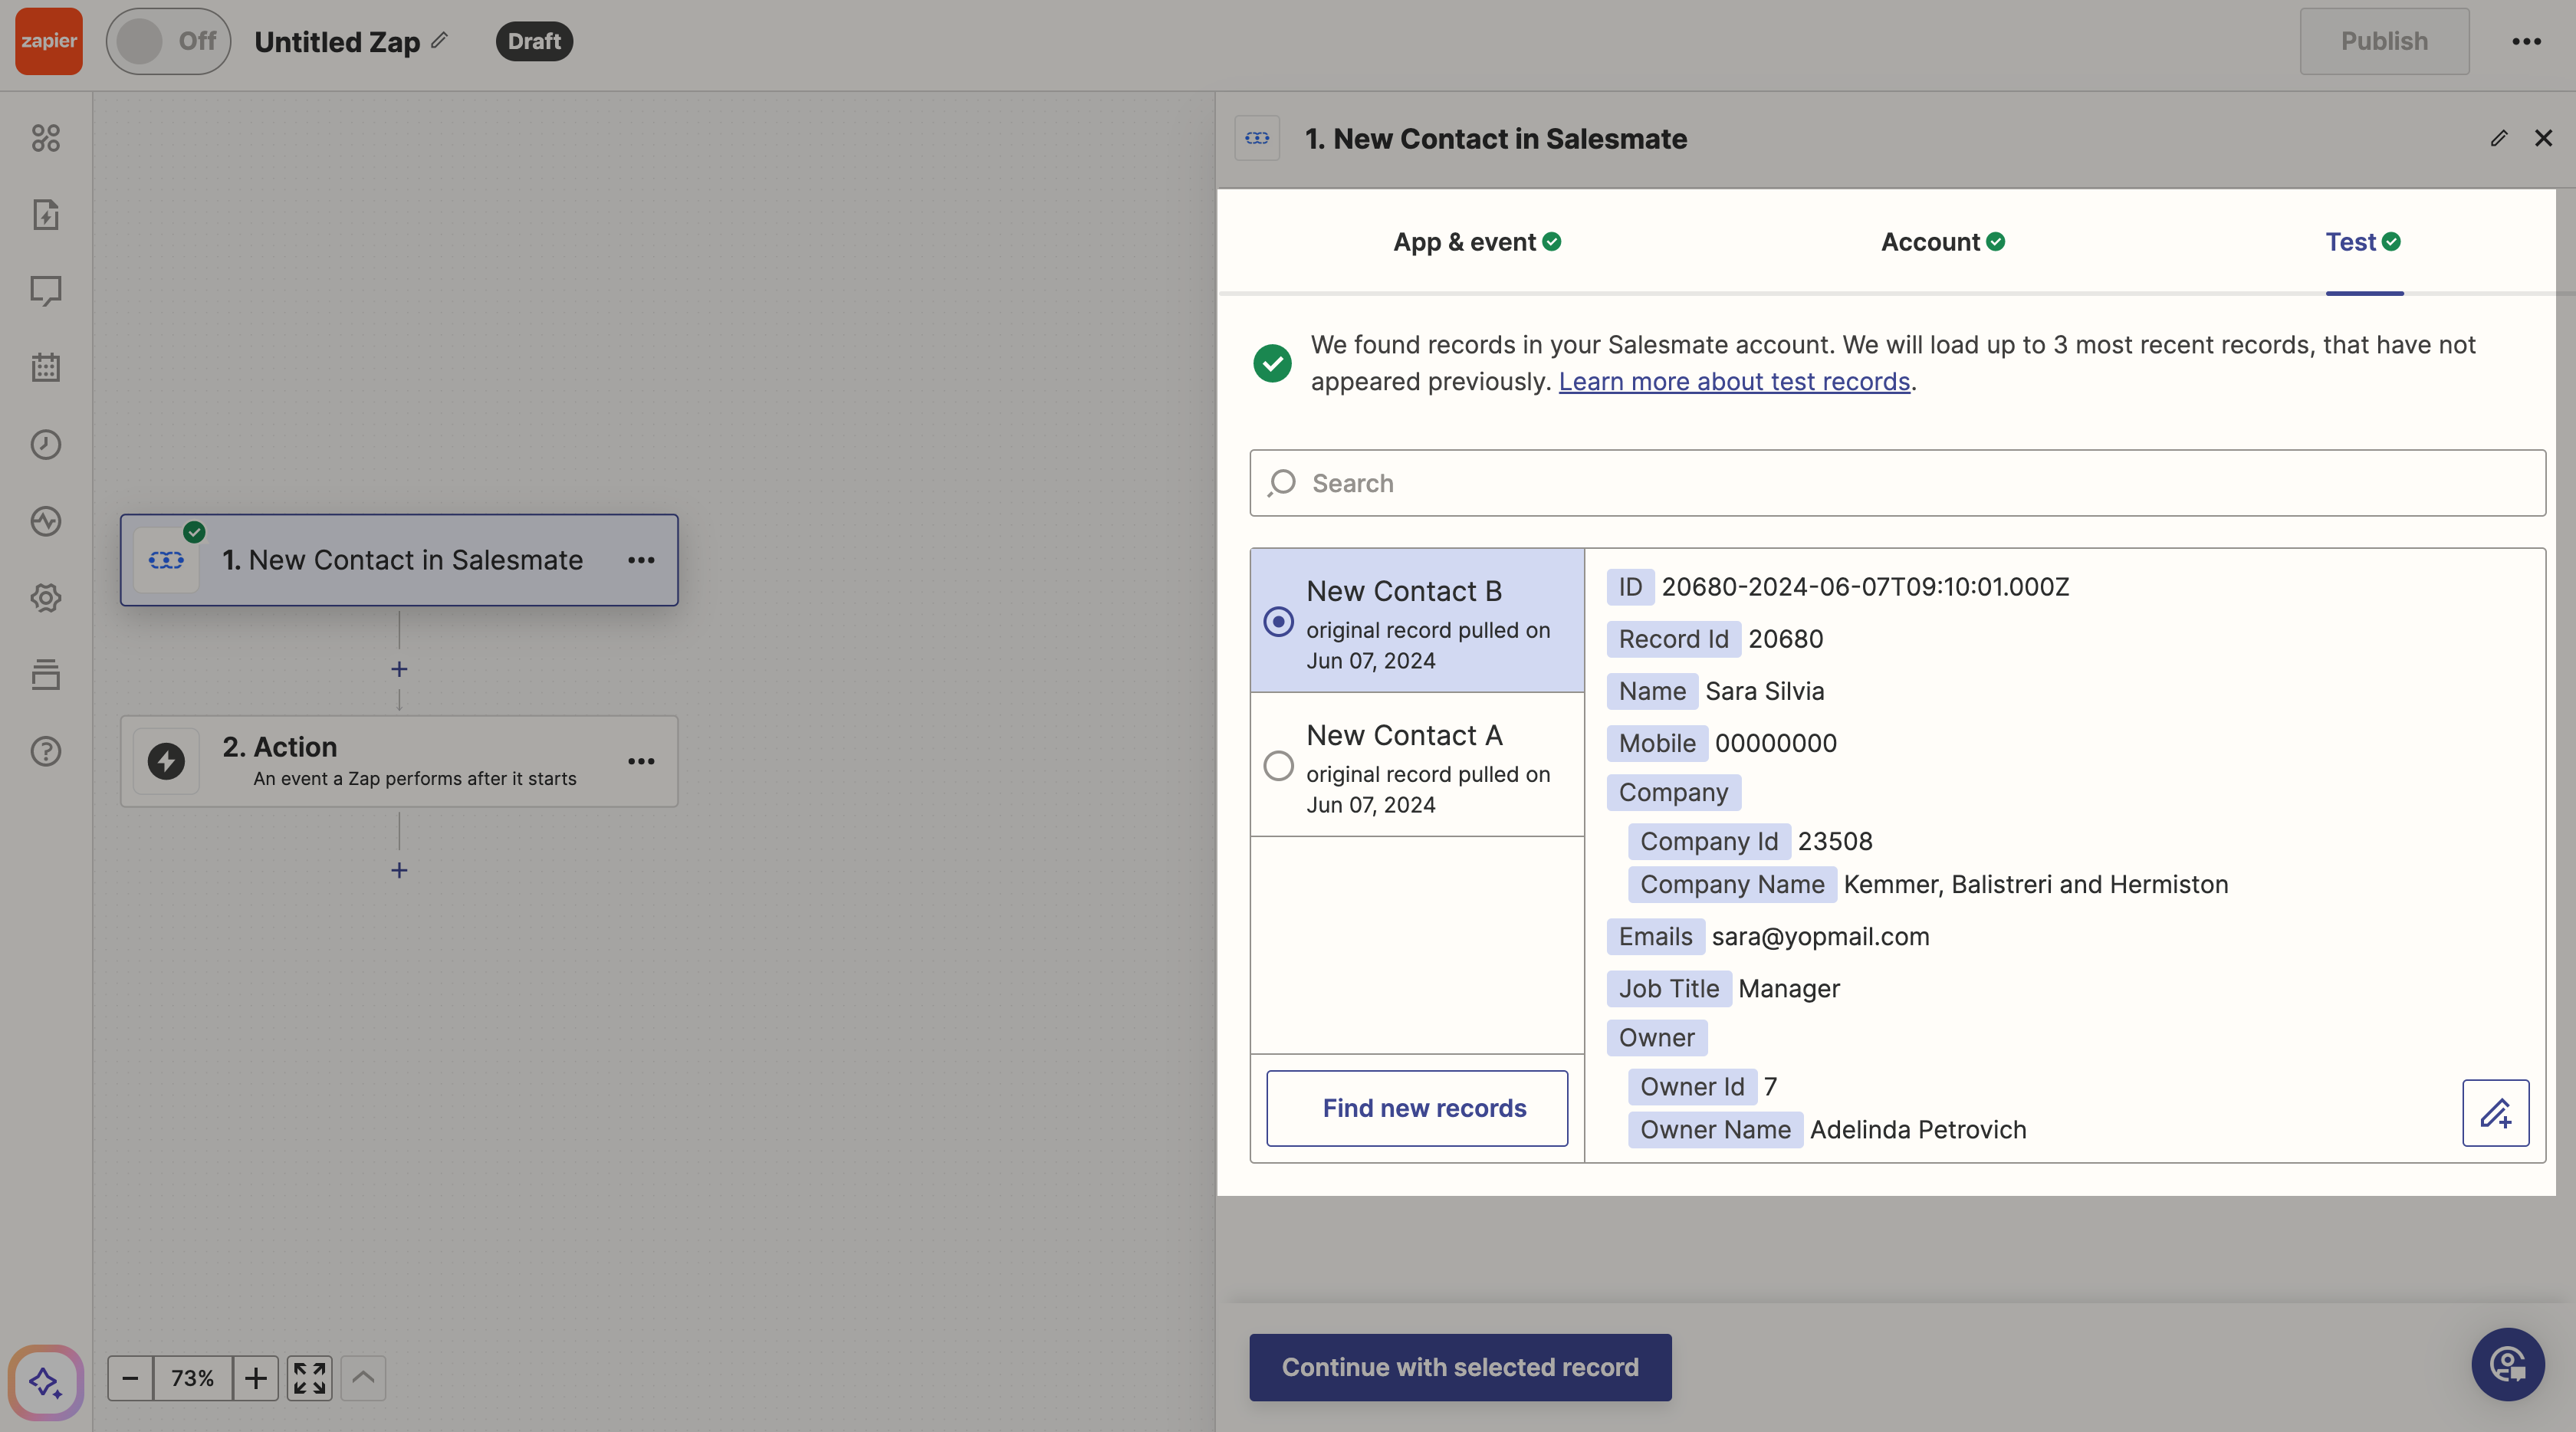Click the records Search field
Screen dimensions: 2576x1432
[x=1897, y=483]
